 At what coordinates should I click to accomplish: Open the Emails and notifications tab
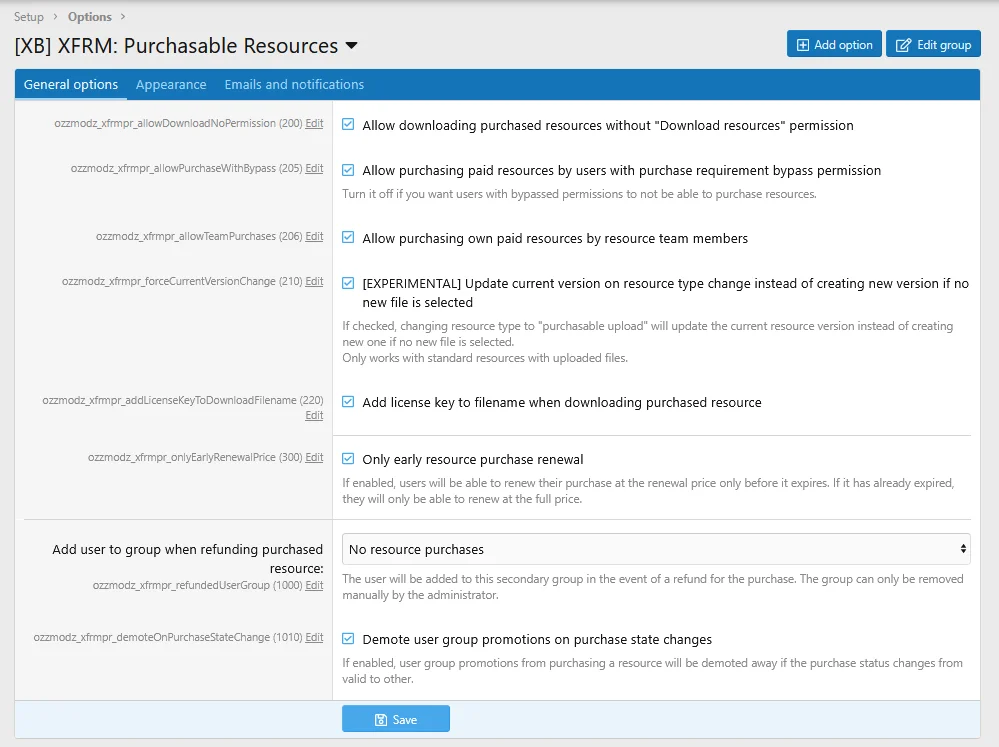(294, 85)
